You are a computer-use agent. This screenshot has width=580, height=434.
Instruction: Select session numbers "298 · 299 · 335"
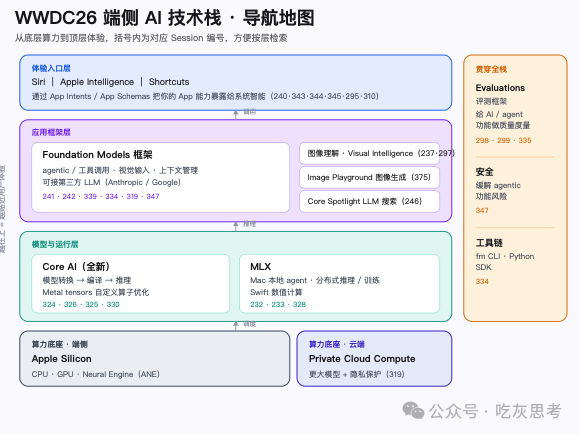[x=503, y=141]
